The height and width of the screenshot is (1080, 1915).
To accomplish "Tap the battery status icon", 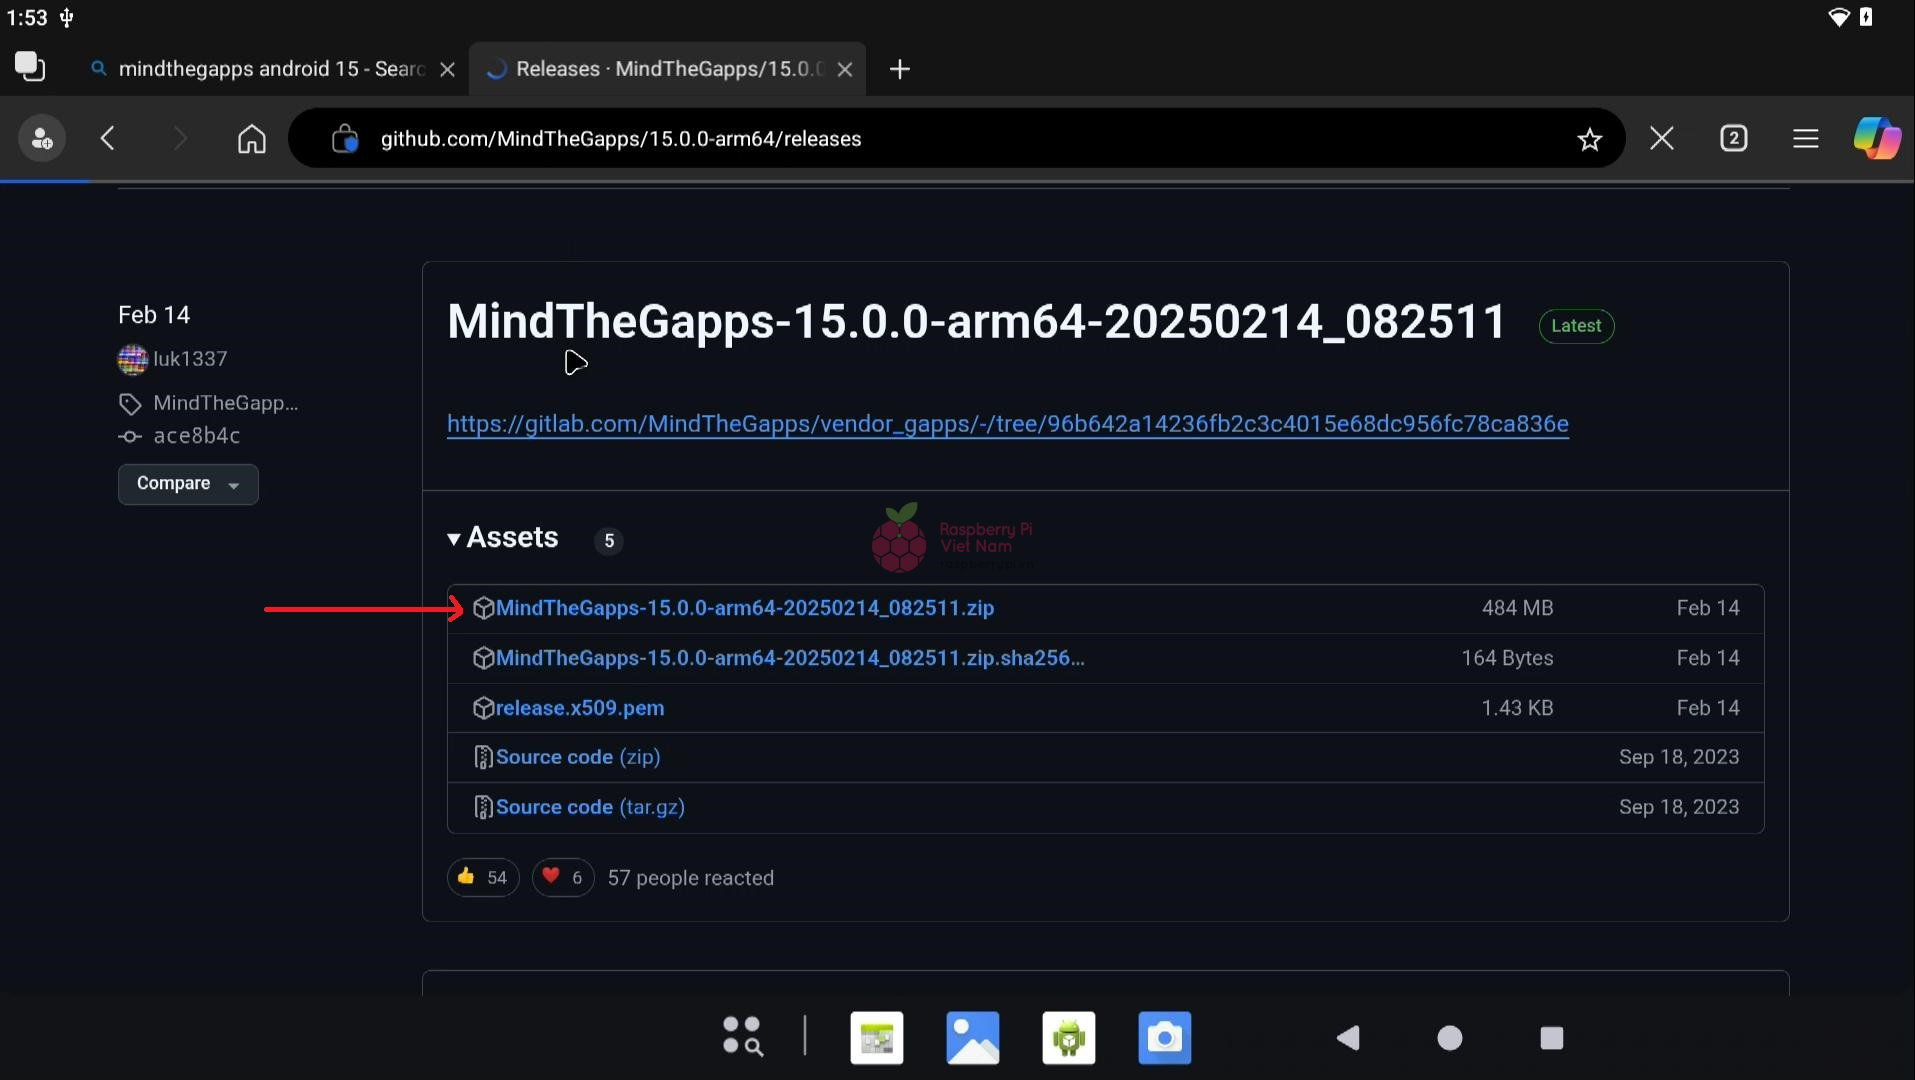I will click(1866, 17).
